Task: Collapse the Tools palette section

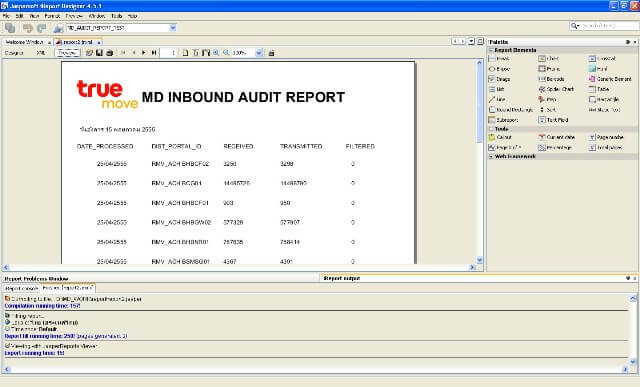Action: 491,129
